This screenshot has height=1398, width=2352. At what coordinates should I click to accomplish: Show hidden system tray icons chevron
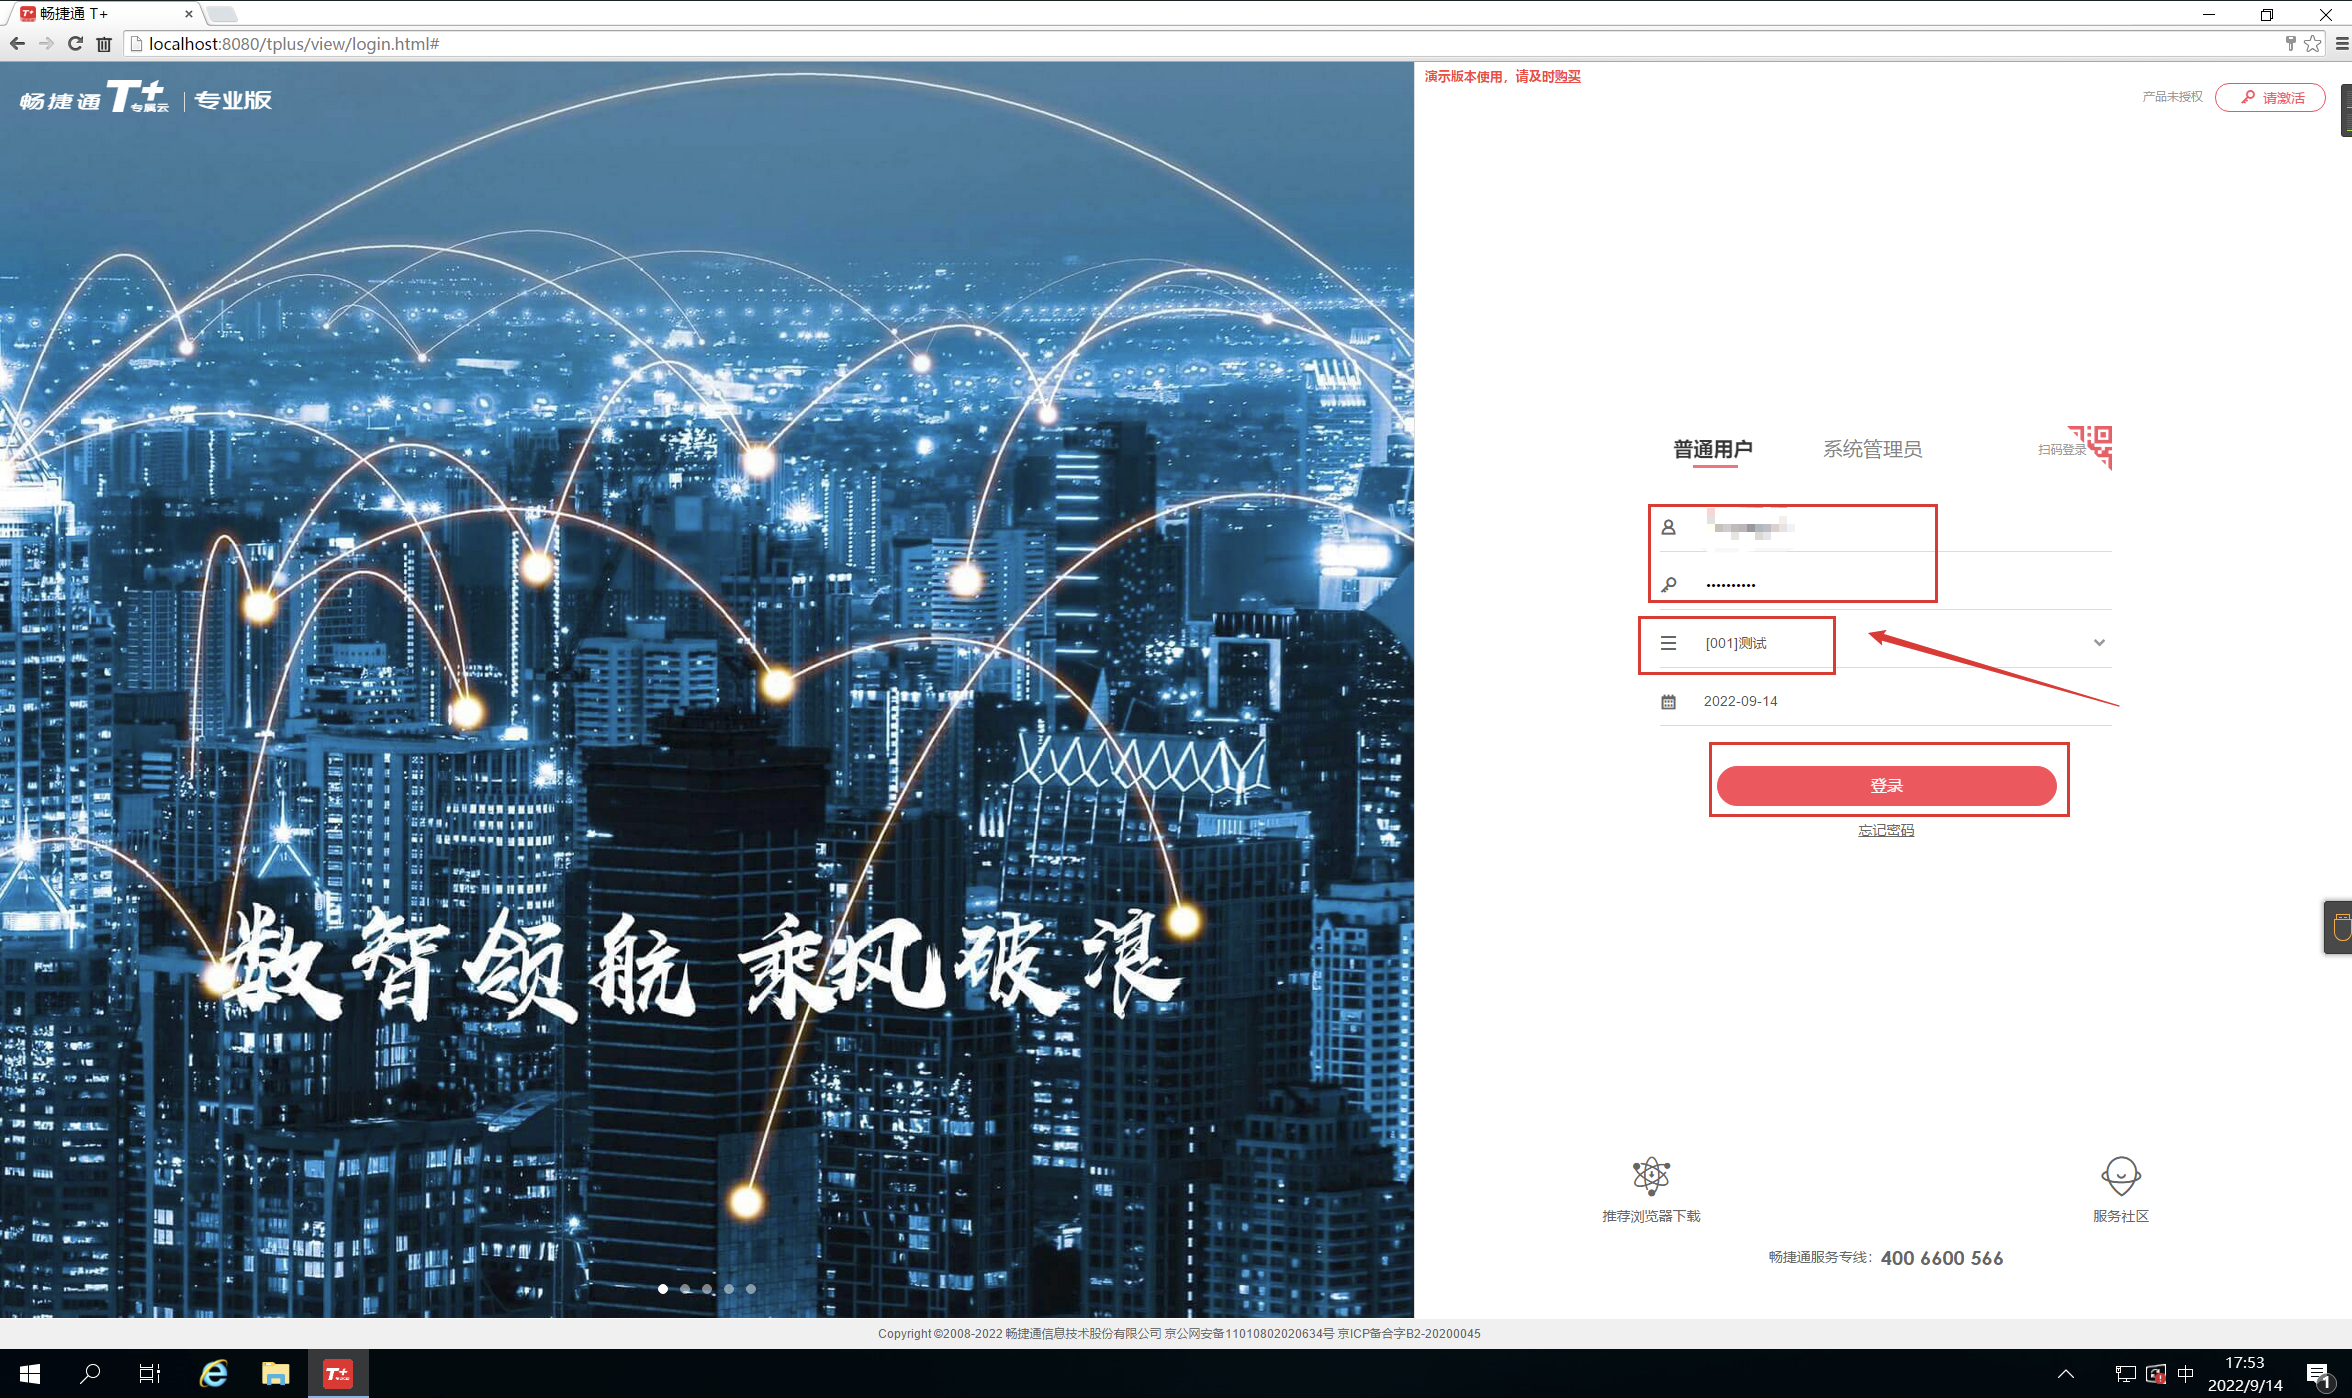click(x=2066, y=1374)
